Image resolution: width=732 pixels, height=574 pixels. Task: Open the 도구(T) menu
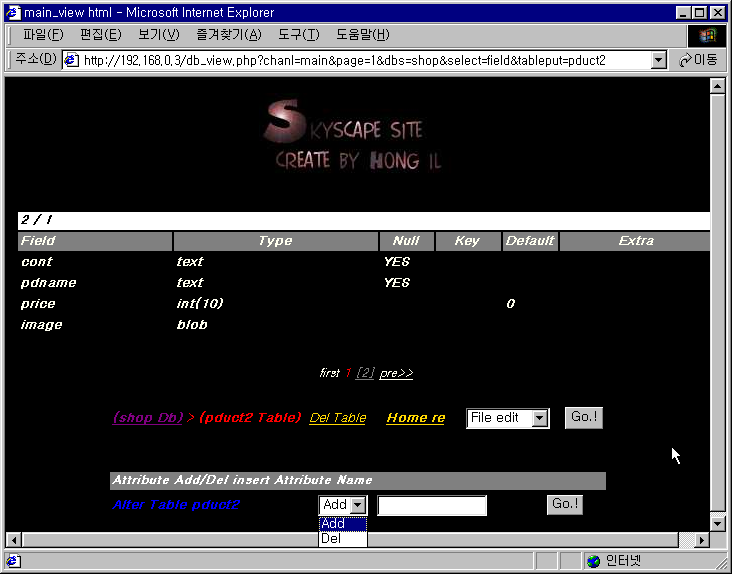coord(299,35)
